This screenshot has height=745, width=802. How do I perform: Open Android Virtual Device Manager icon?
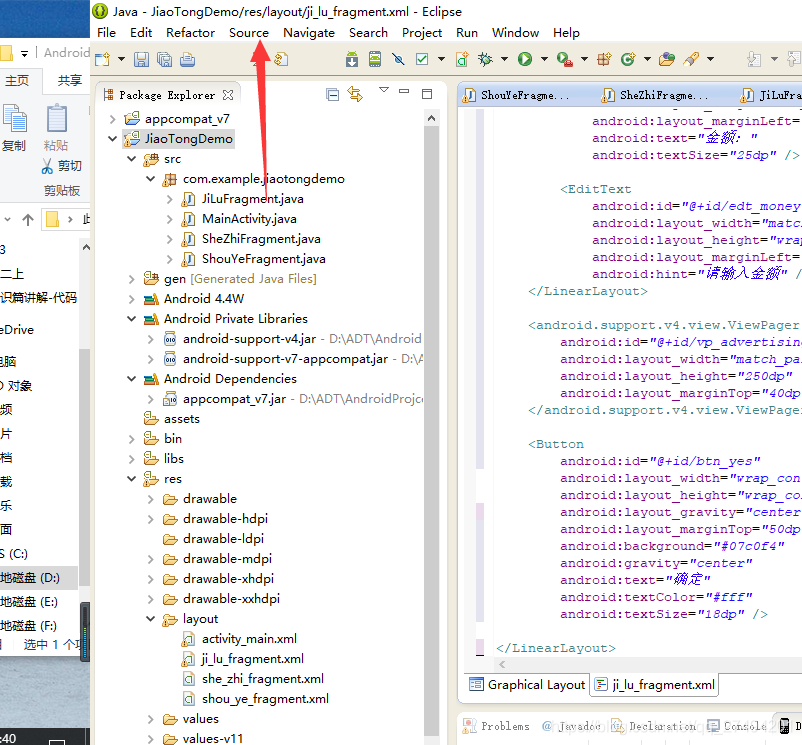point(375,59)
